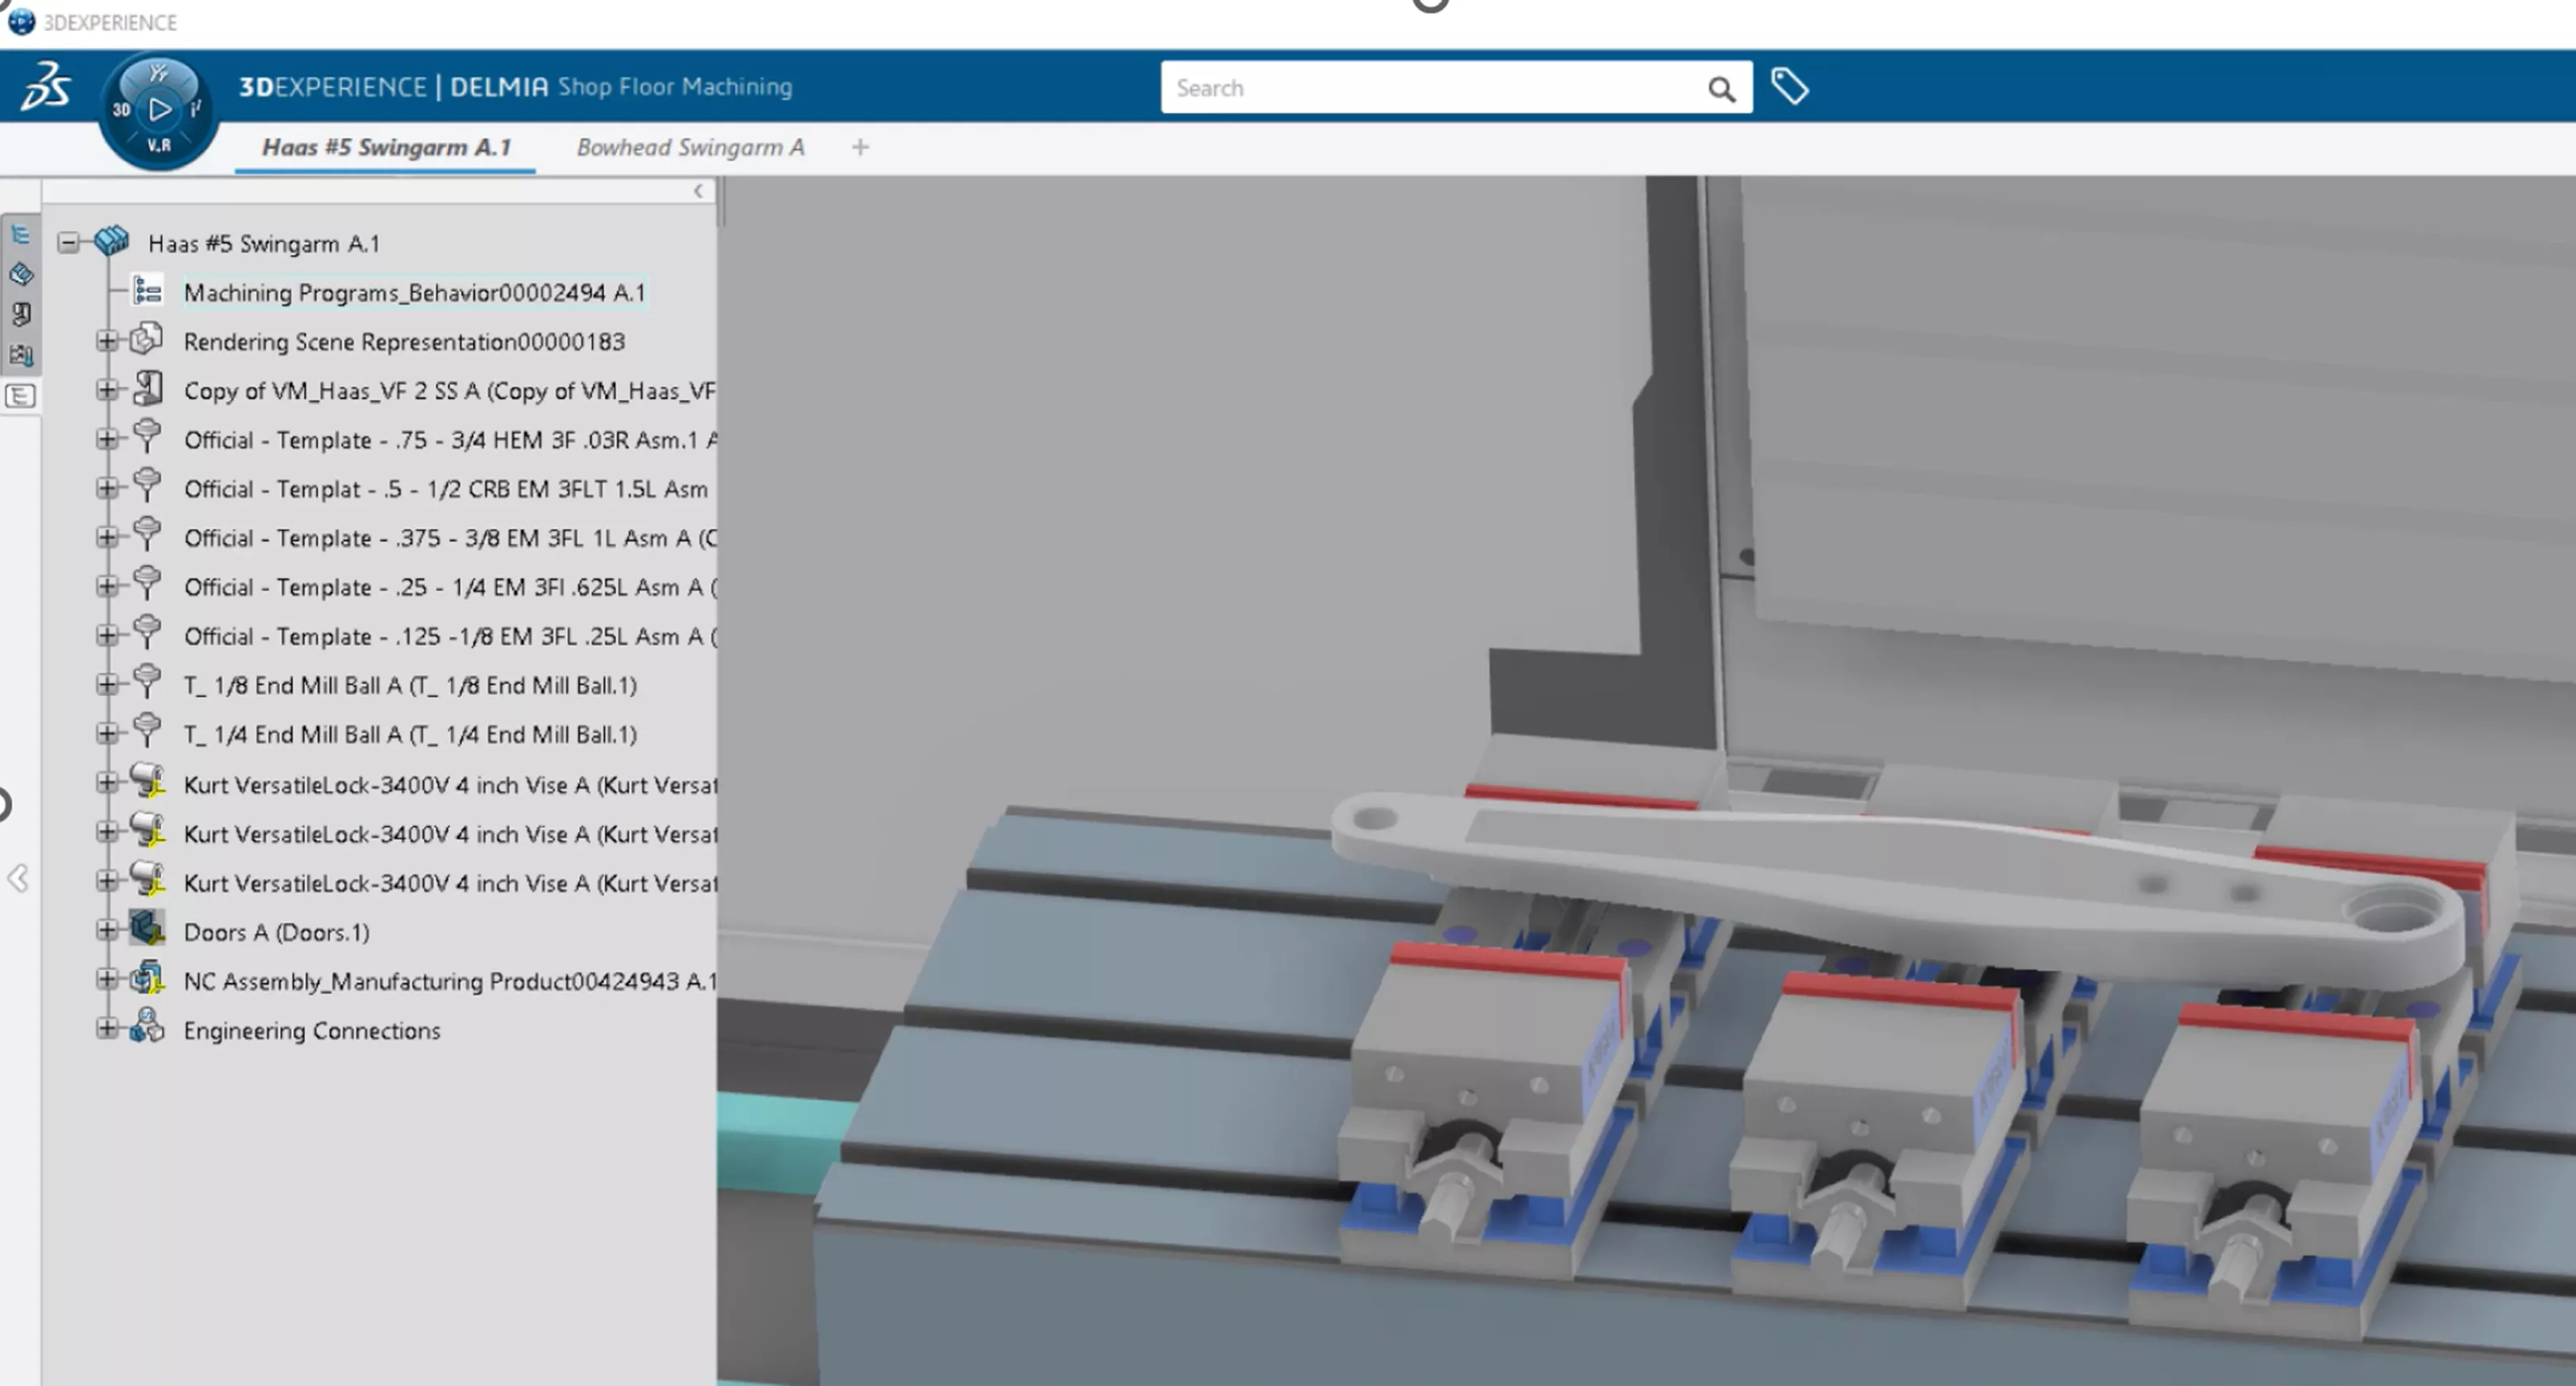Click Rendering Scene Representation icon
The height and width of the screenshot is (1386, 2576).
pos(147,339)
